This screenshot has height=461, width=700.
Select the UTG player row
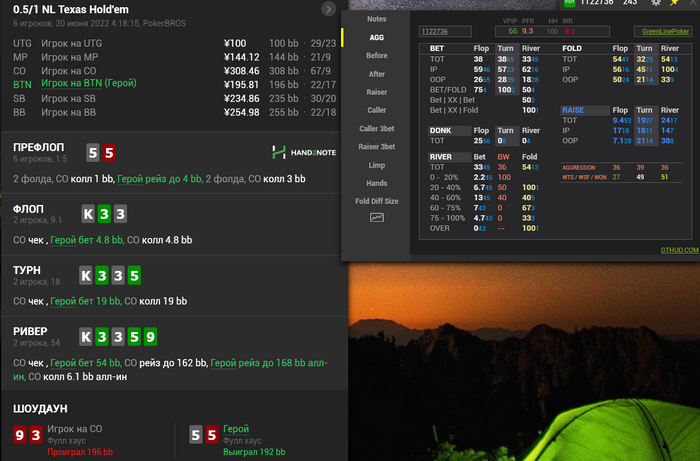coord(174,43)
